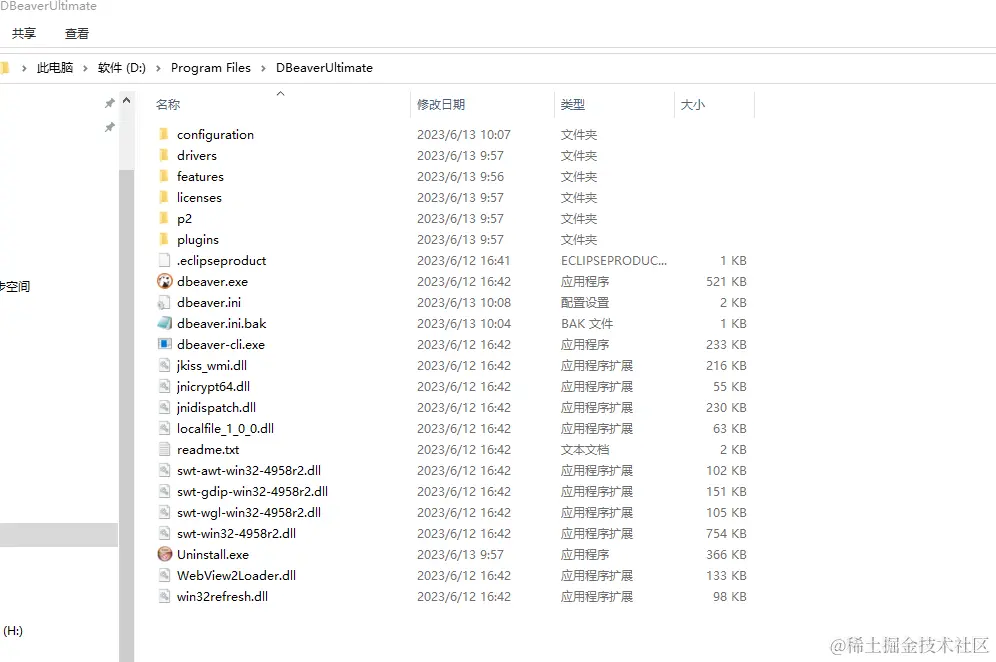This screenshot has width=996, height=662.
Task: Click the win32refresh.dll file icon
Action: pos(165,595)
